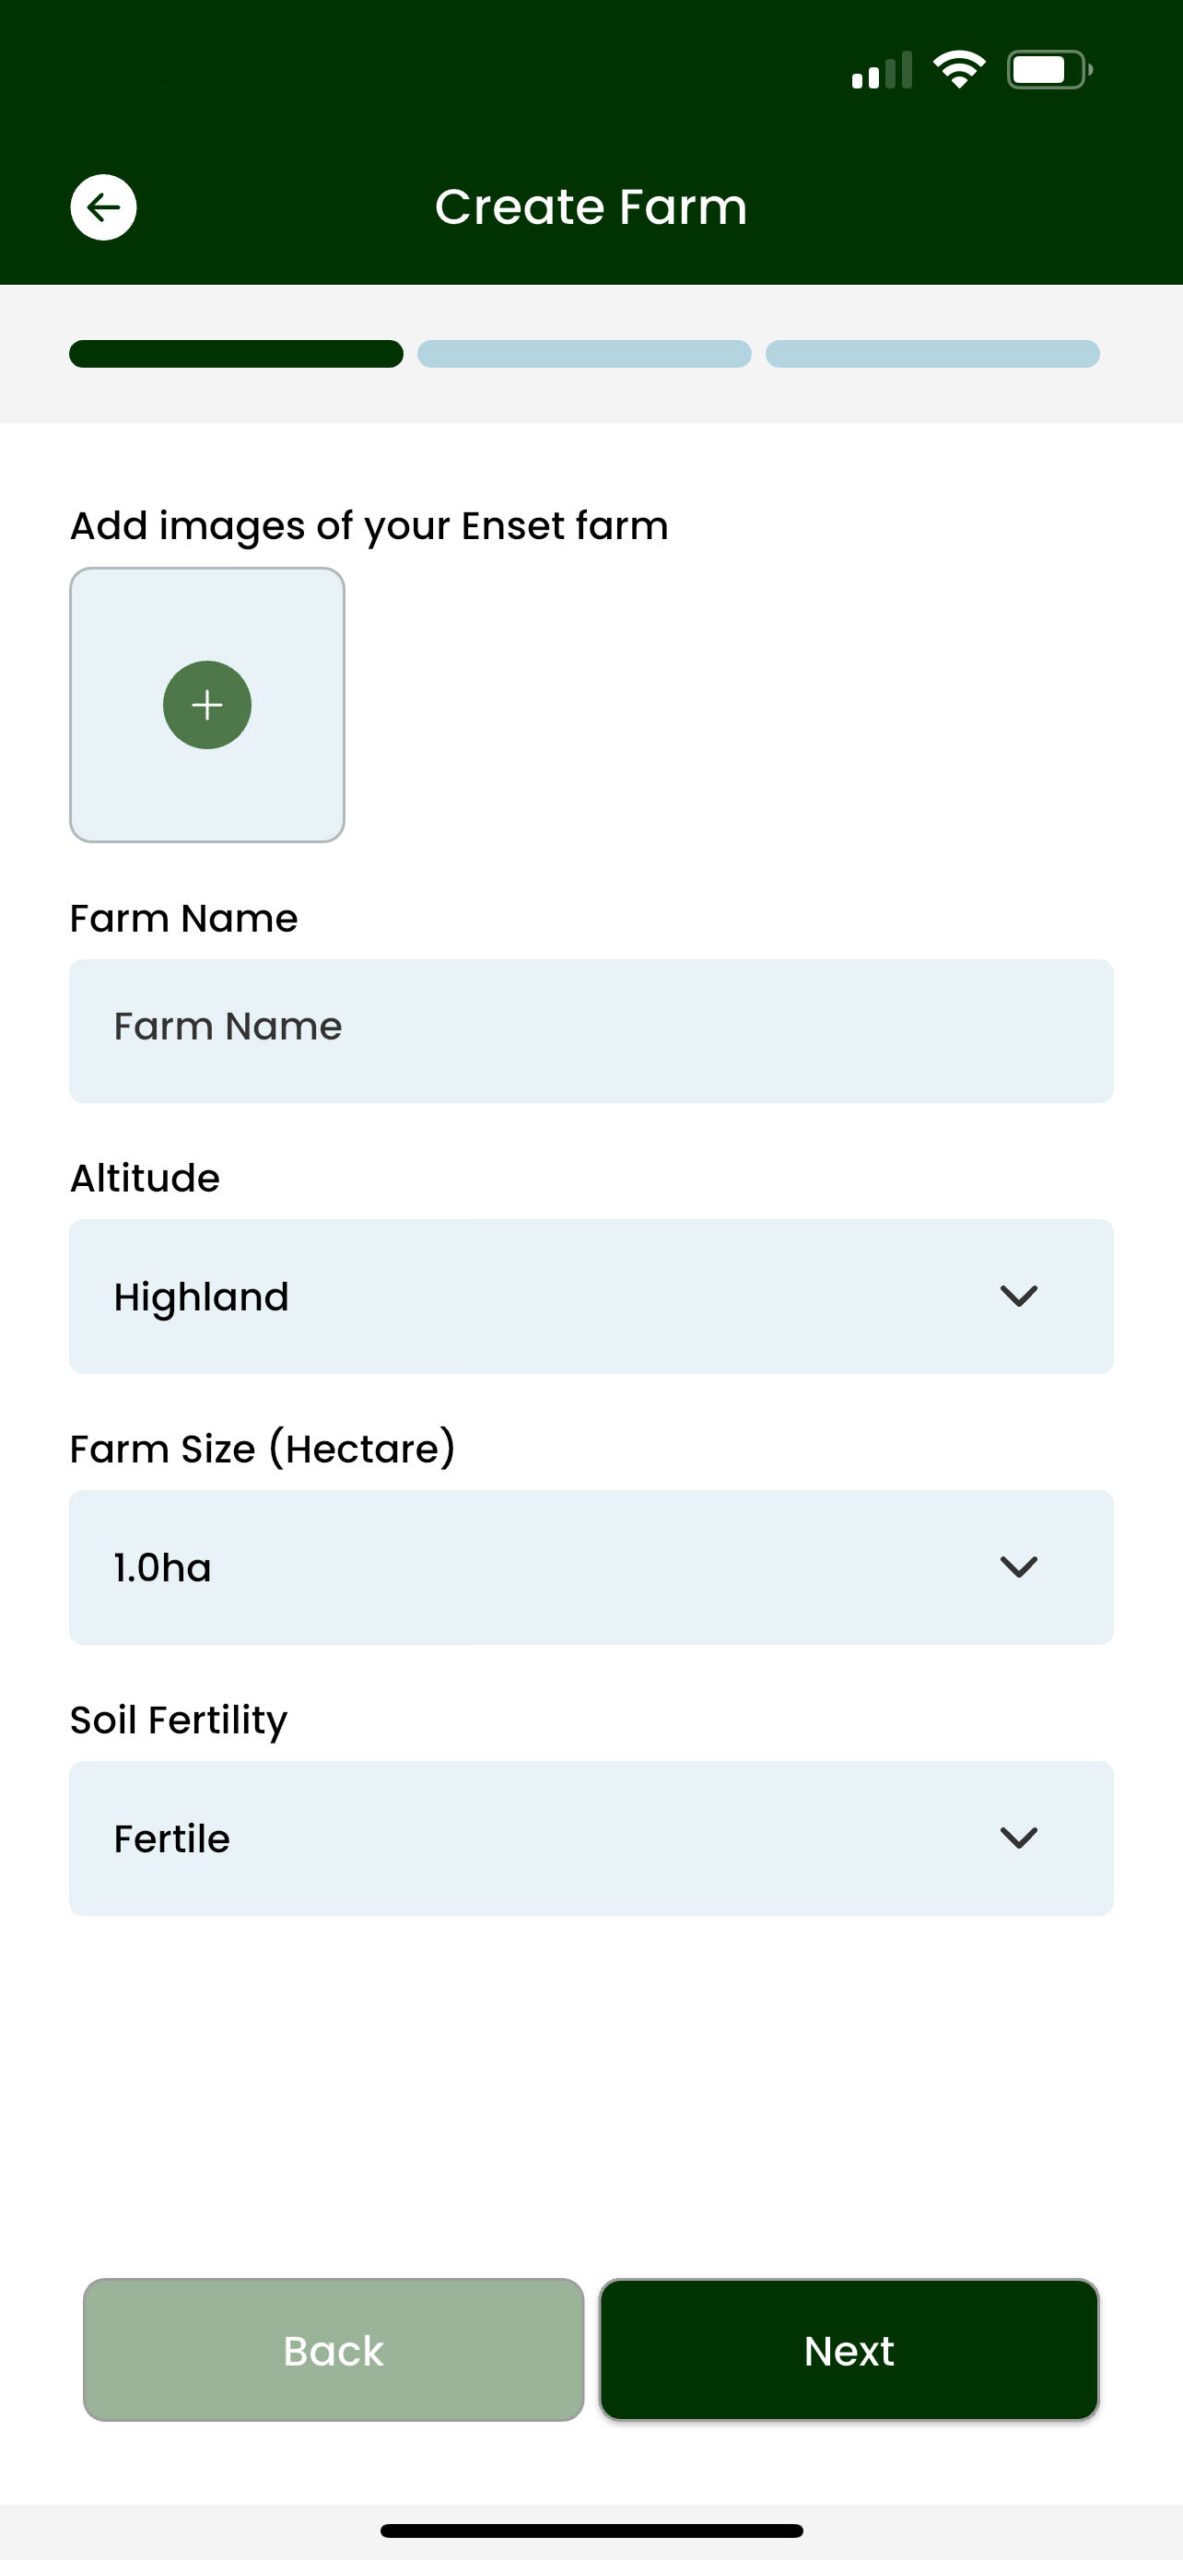Image resolution: width=1183 pixels, height=2560 pixels.
Task: Tap the Wi-Fi status icon
Action: [958, 70]
